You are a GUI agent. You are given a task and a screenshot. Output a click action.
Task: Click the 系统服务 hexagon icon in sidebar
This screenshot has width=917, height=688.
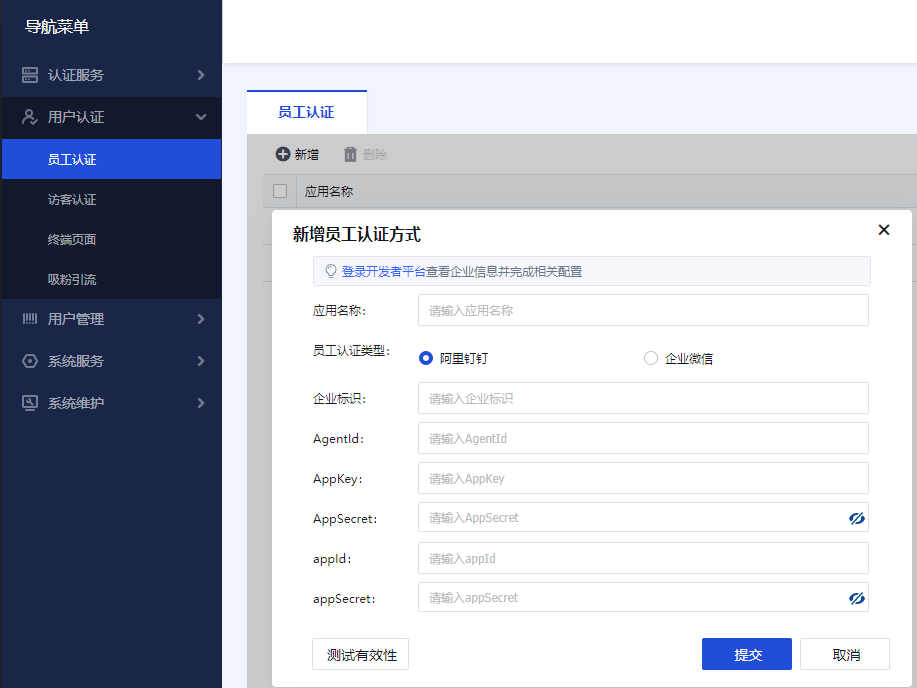pos(30,361)
